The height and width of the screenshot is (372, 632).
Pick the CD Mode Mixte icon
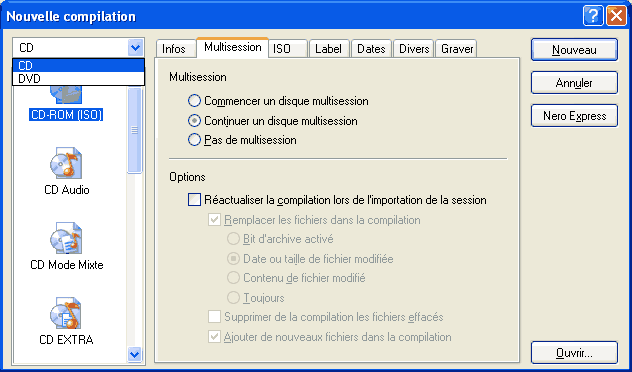pos(66,238)
